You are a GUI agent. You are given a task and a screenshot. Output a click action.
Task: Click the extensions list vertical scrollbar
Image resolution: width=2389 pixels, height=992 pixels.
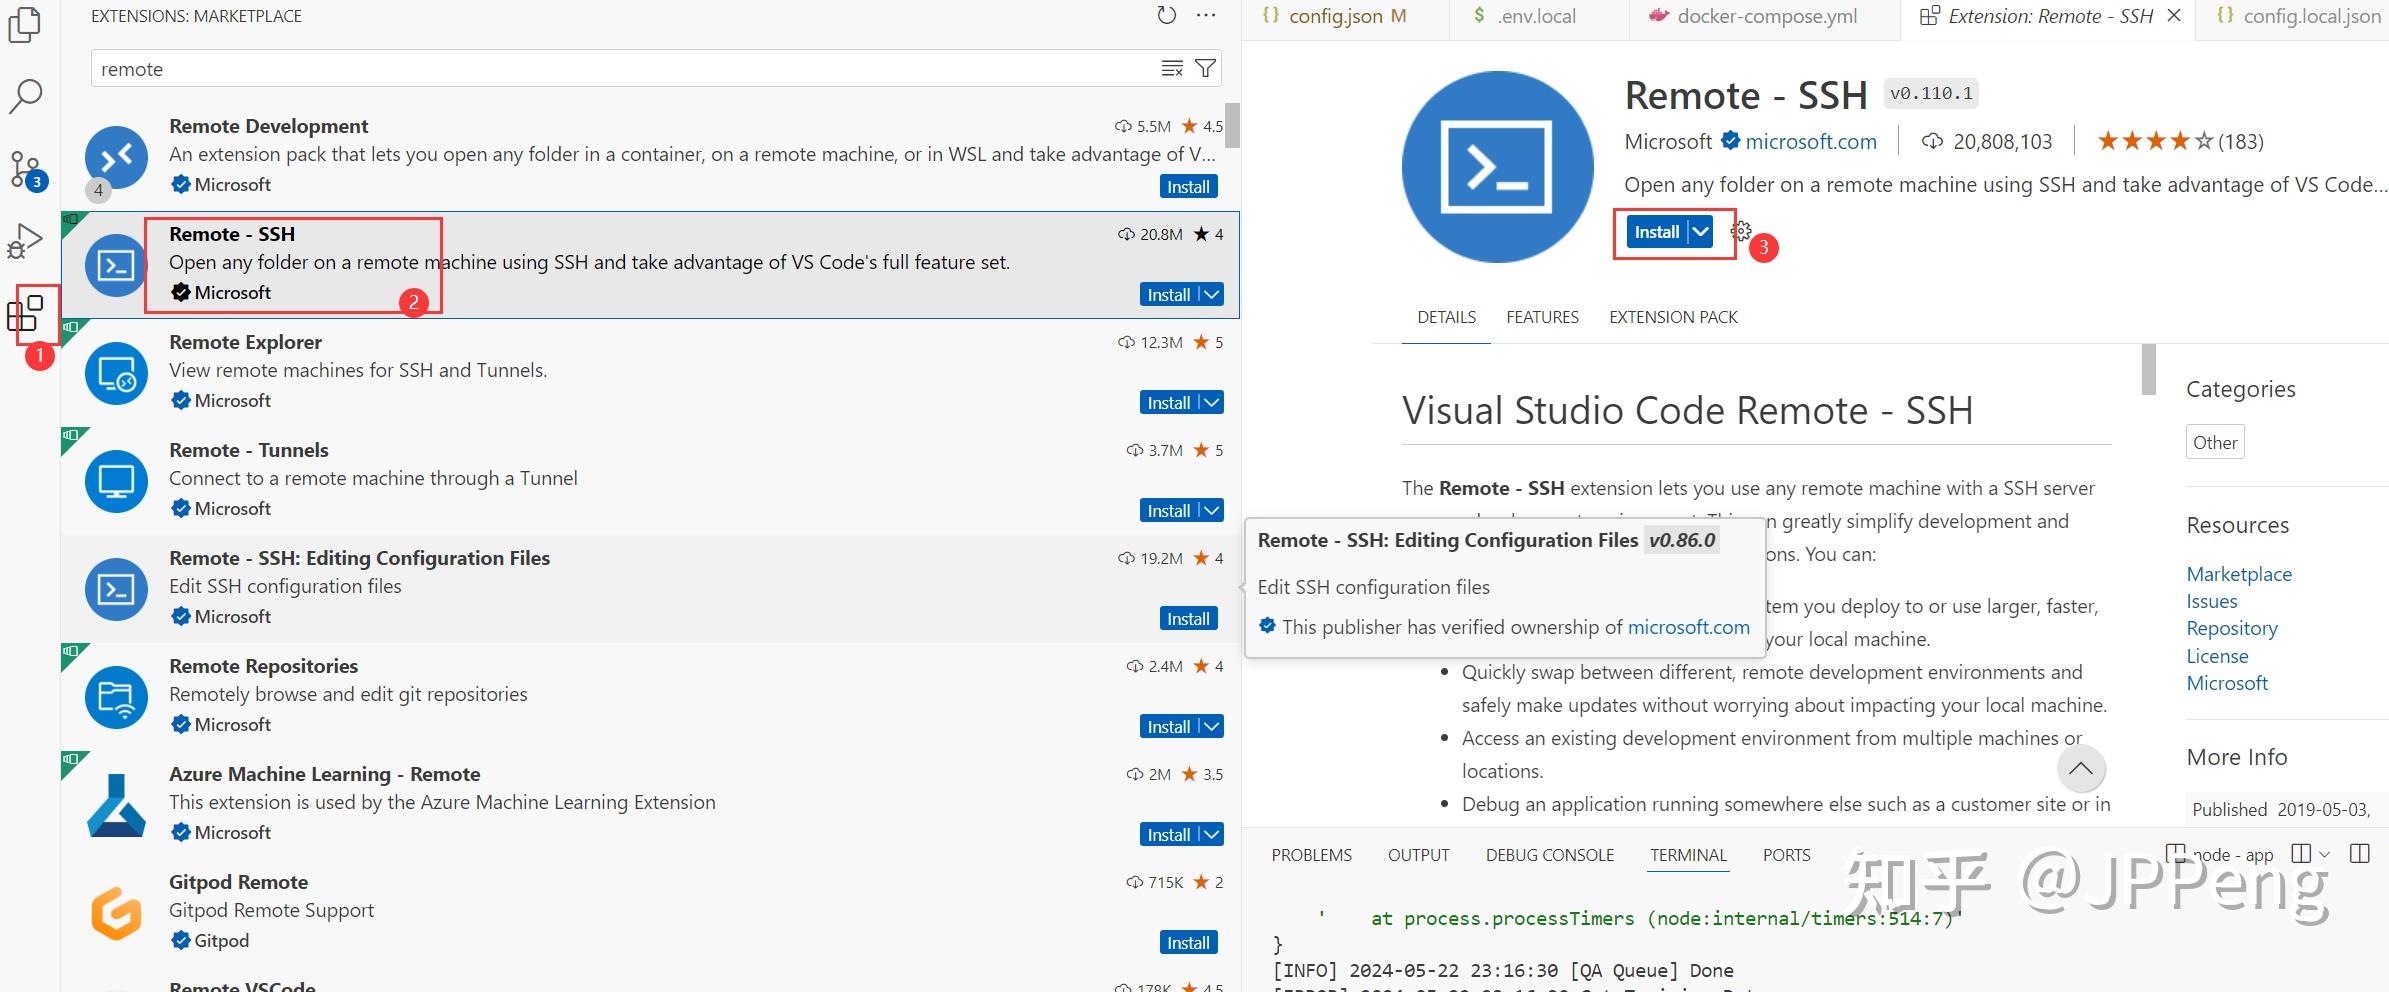(1232, 125)
